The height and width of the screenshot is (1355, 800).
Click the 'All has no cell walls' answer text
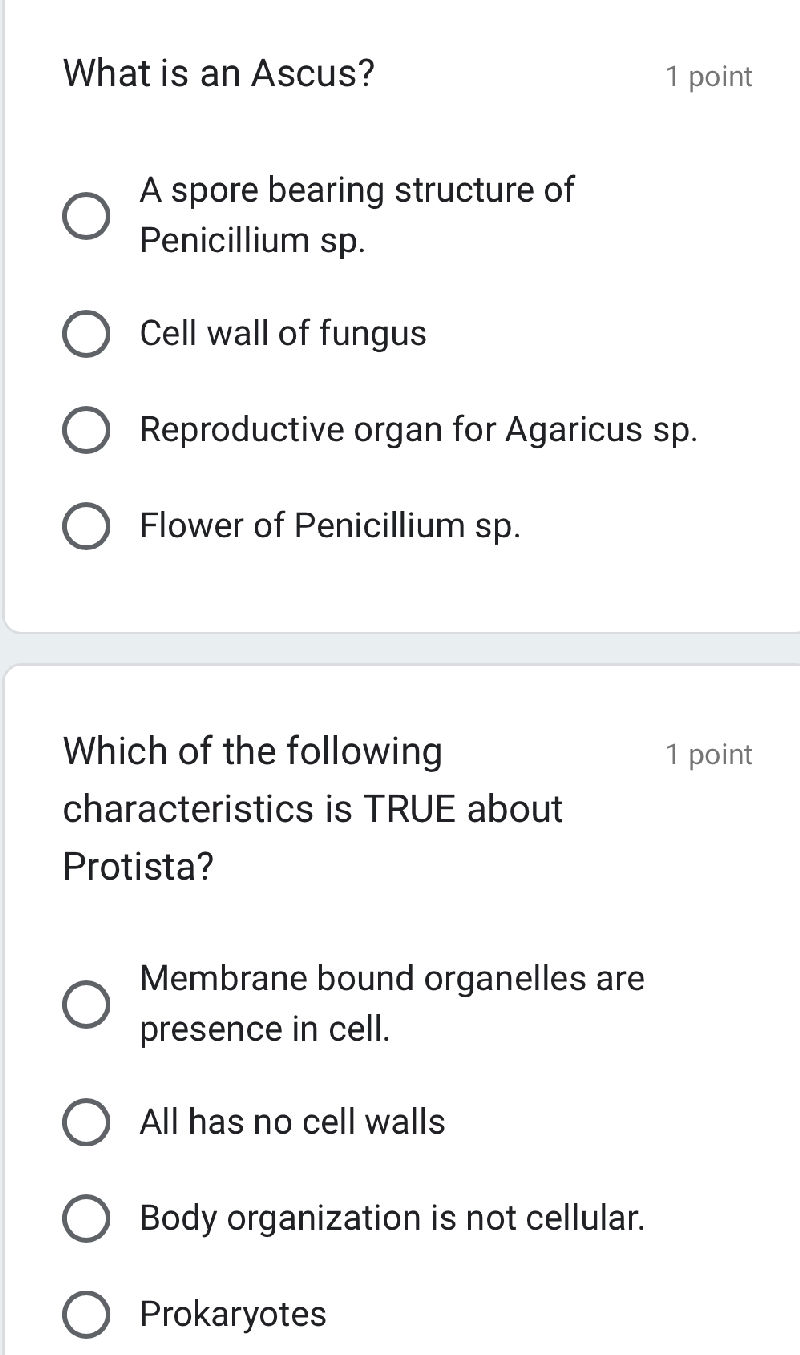point(293,1122)
